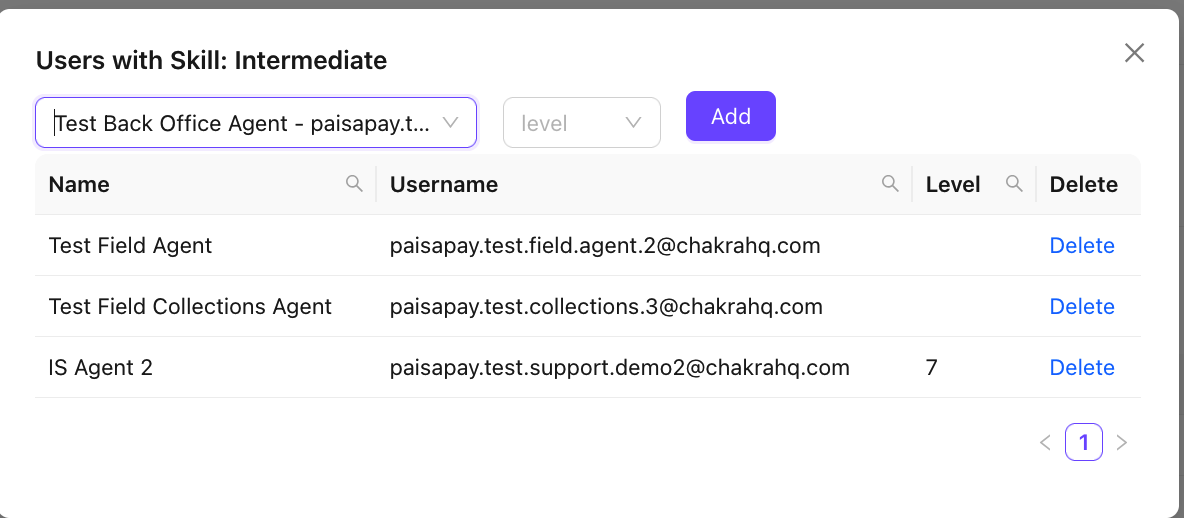Expand the level dropdown
The image size is (1184, 518).
click(x=570, y=123)
